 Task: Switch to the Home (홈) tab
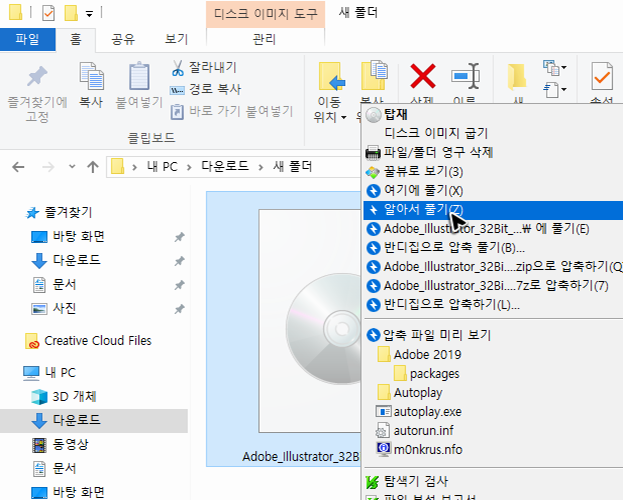point(75,39)
